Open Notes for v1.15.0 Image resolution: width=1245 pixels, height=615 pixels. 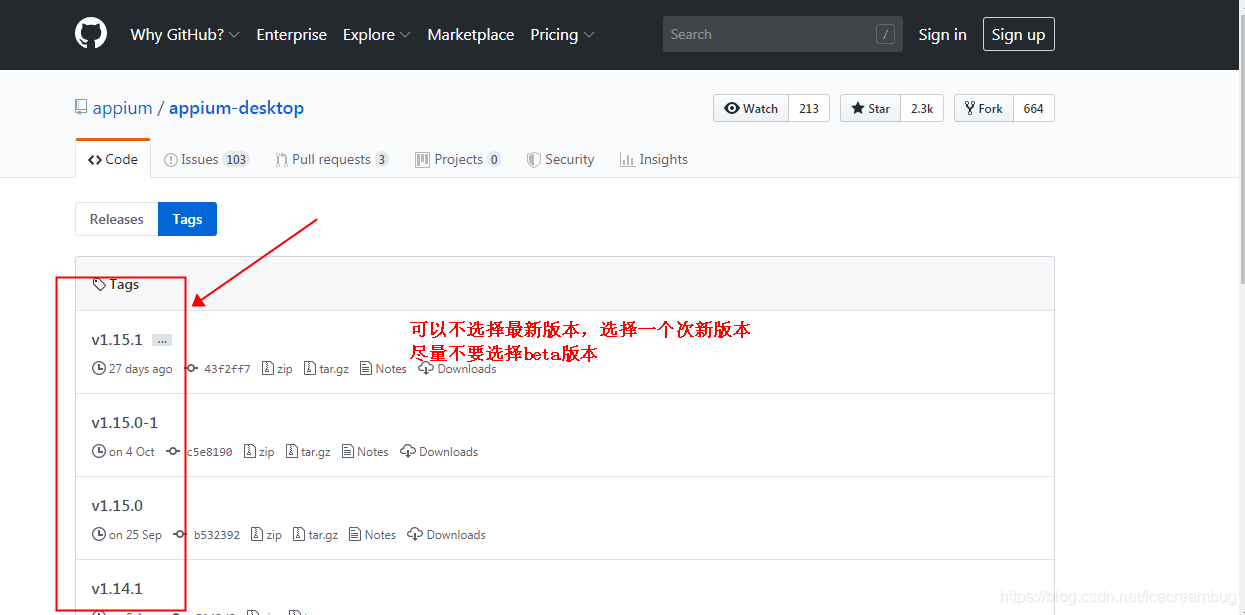[372, 535]
